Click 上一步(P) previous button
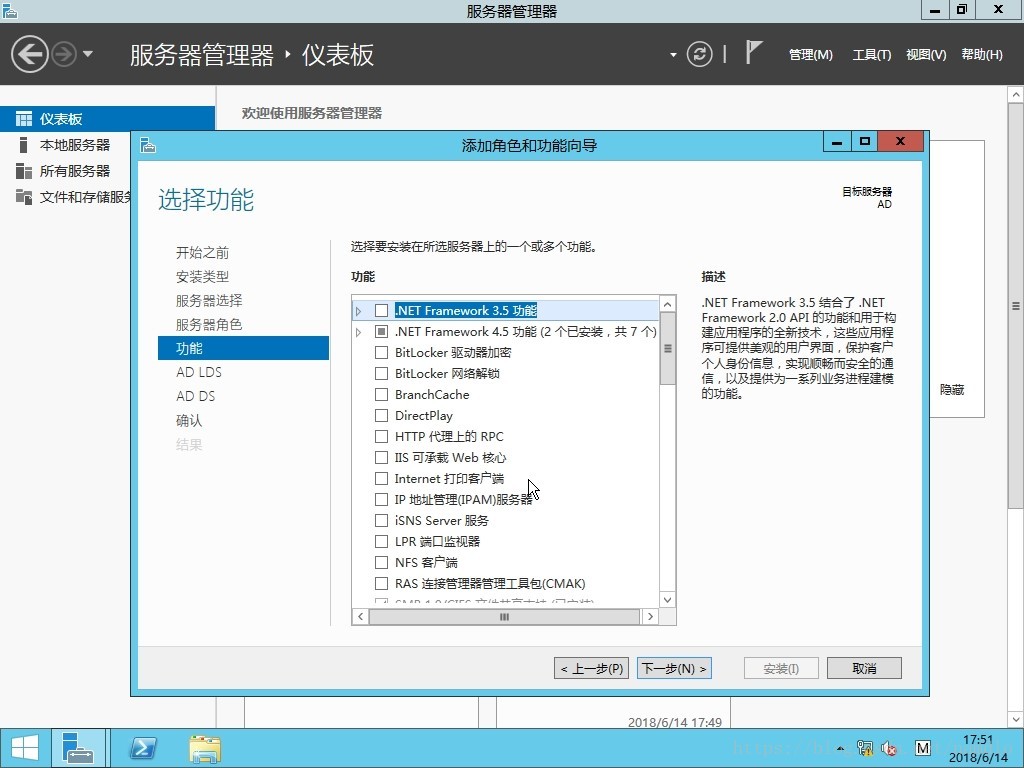1024x768 pixels. pos(592,668)
